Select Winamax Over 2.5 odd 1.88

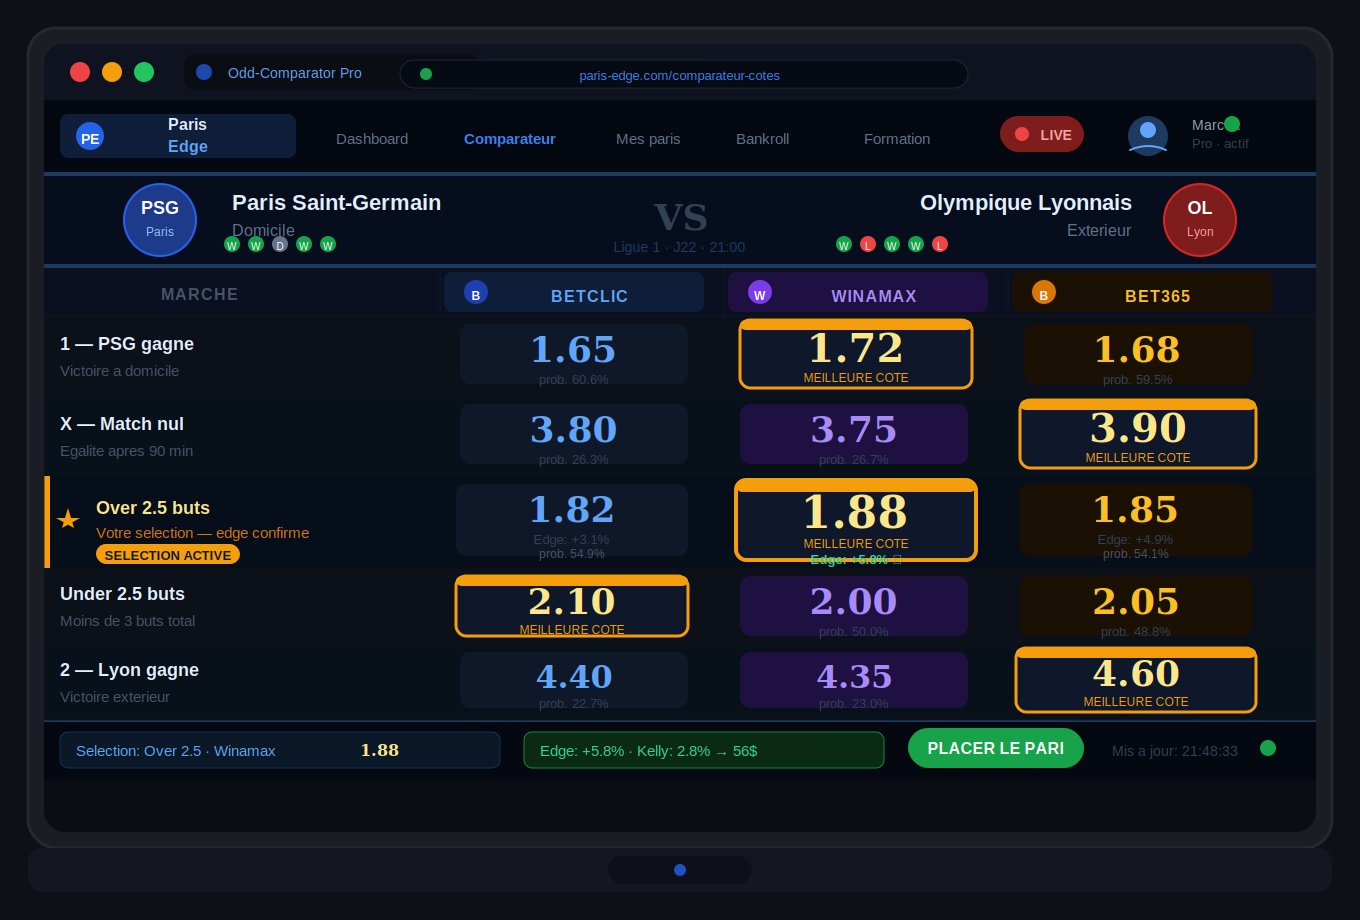coord(856,520)
